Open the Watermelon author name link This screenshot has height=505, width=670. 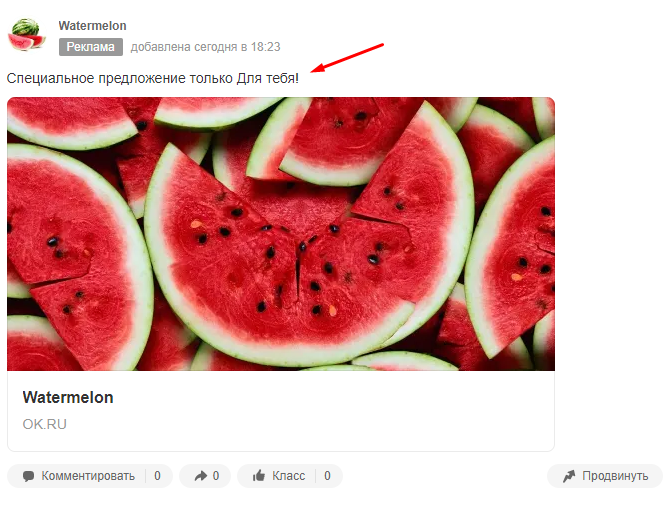click(92, 26)
